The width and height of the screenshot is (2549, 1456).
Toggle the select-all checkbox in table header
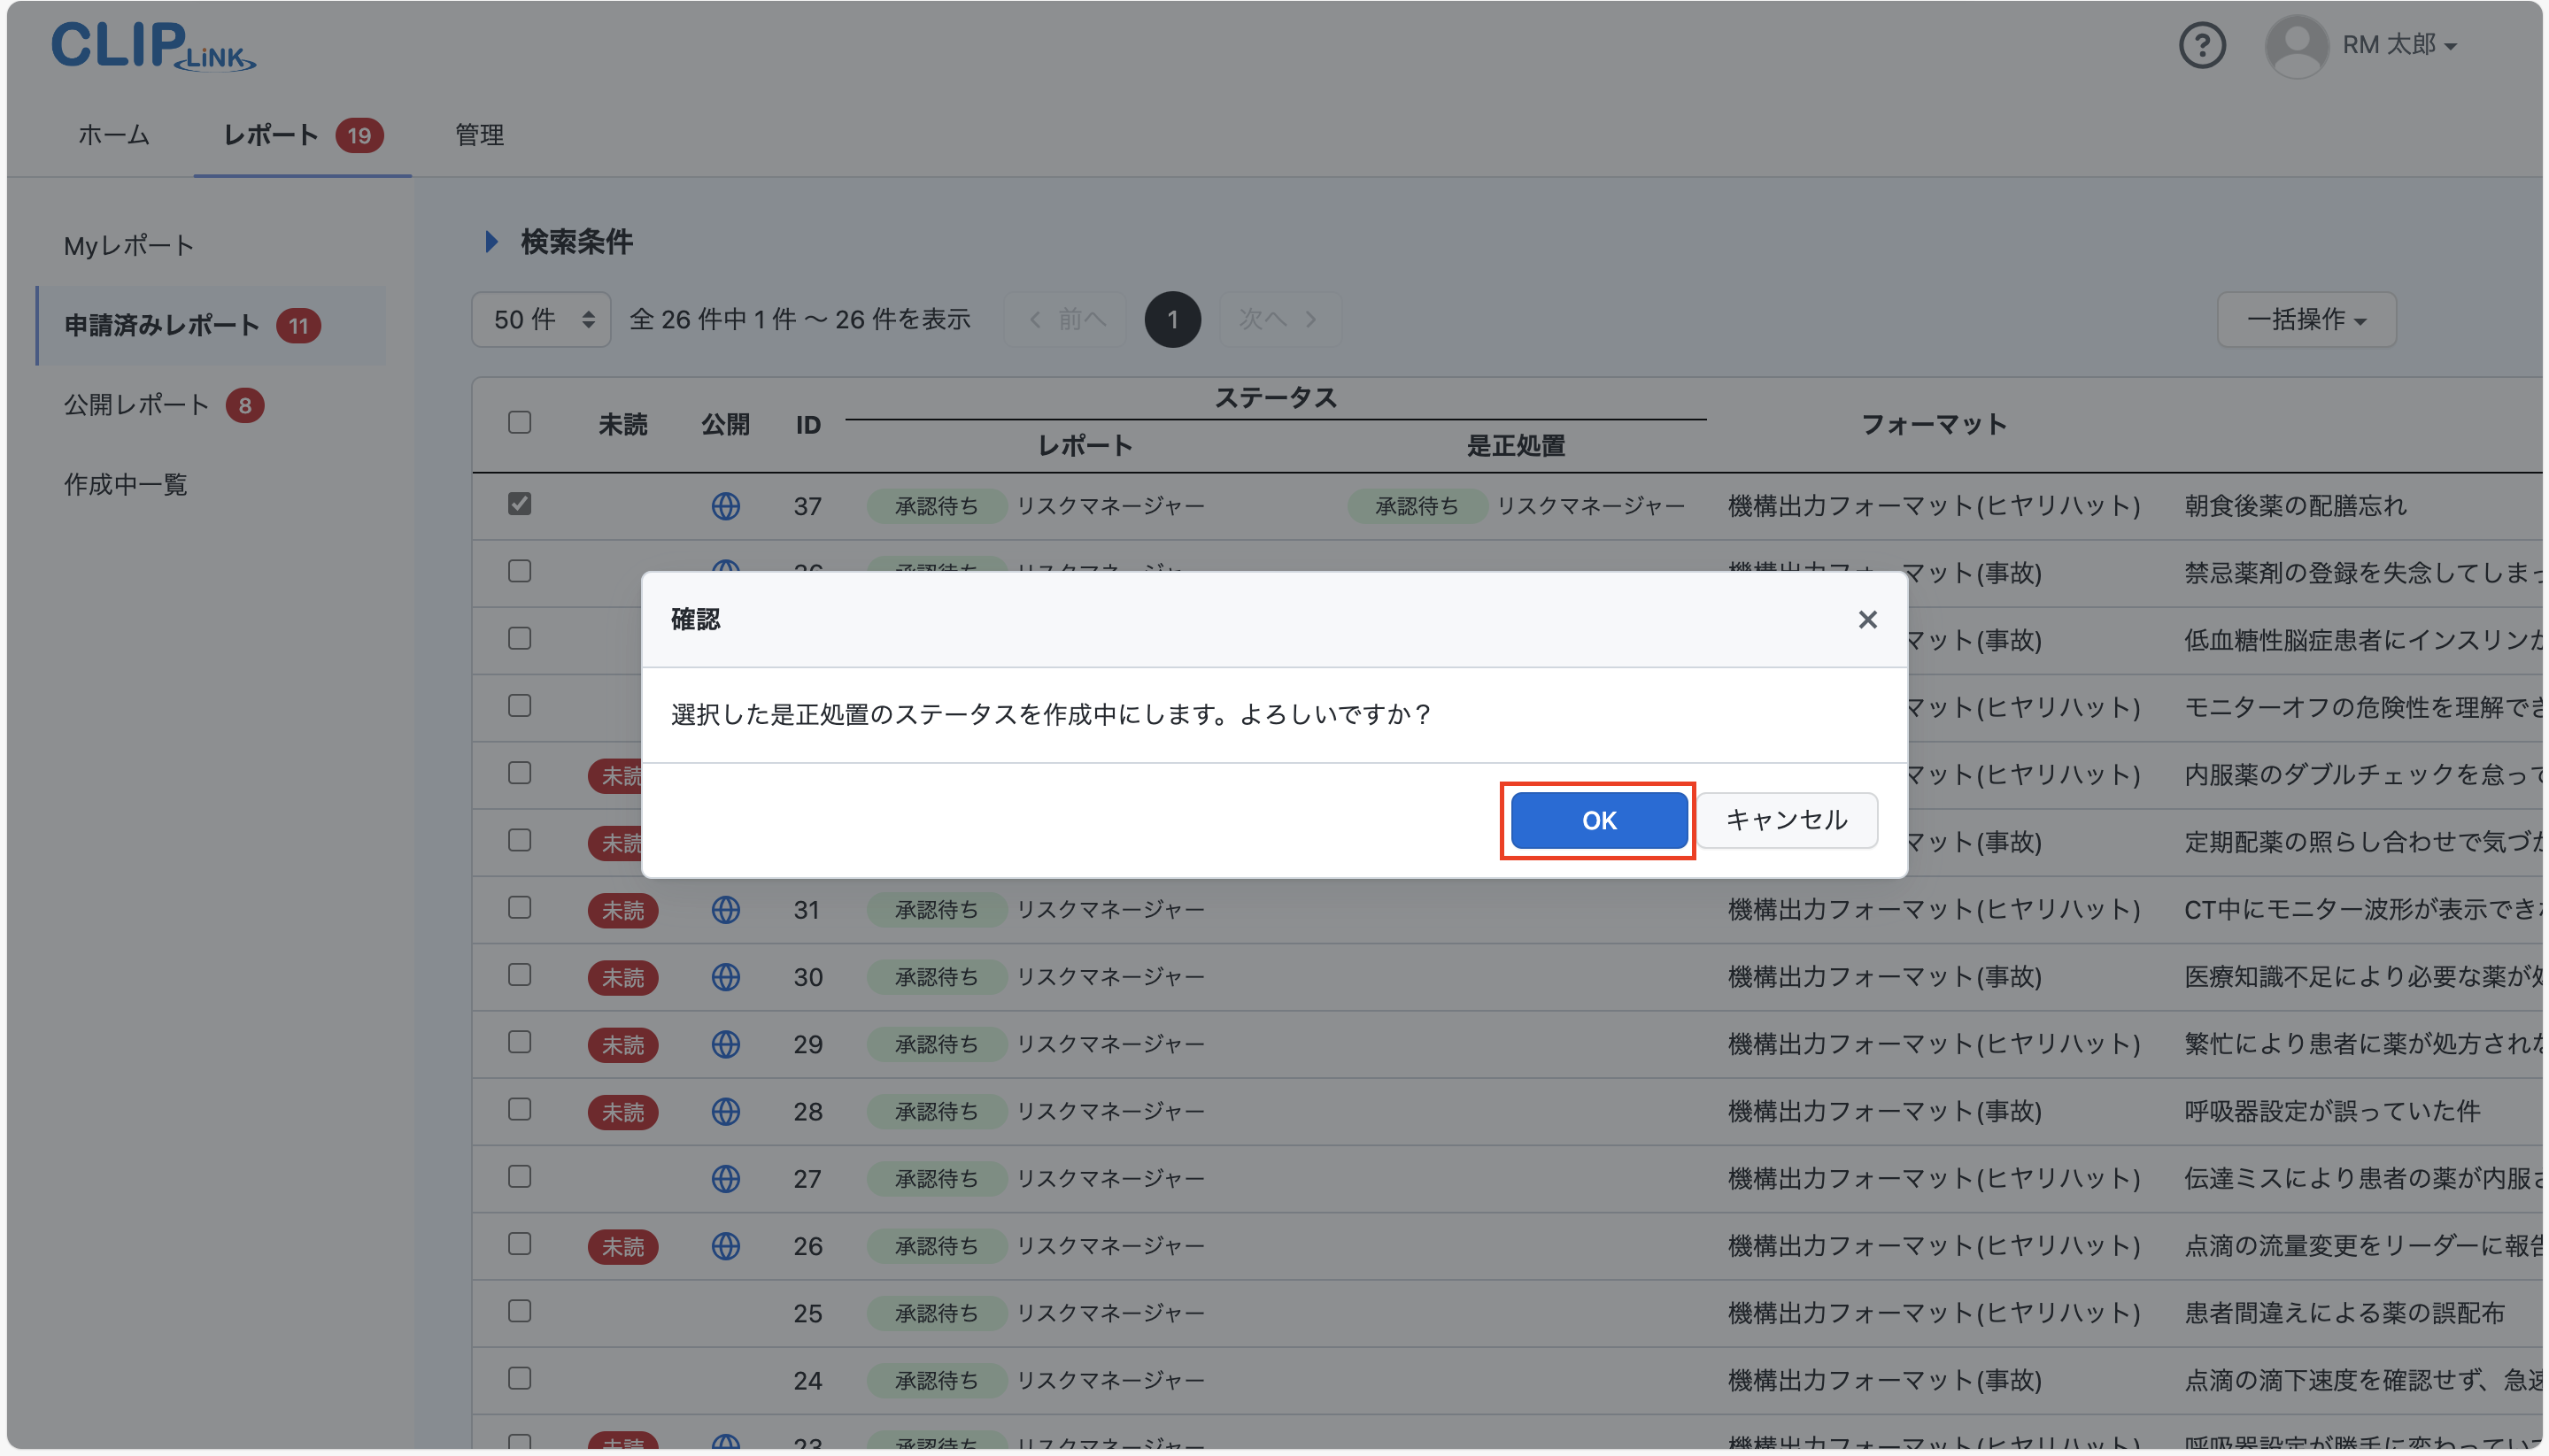519,423
